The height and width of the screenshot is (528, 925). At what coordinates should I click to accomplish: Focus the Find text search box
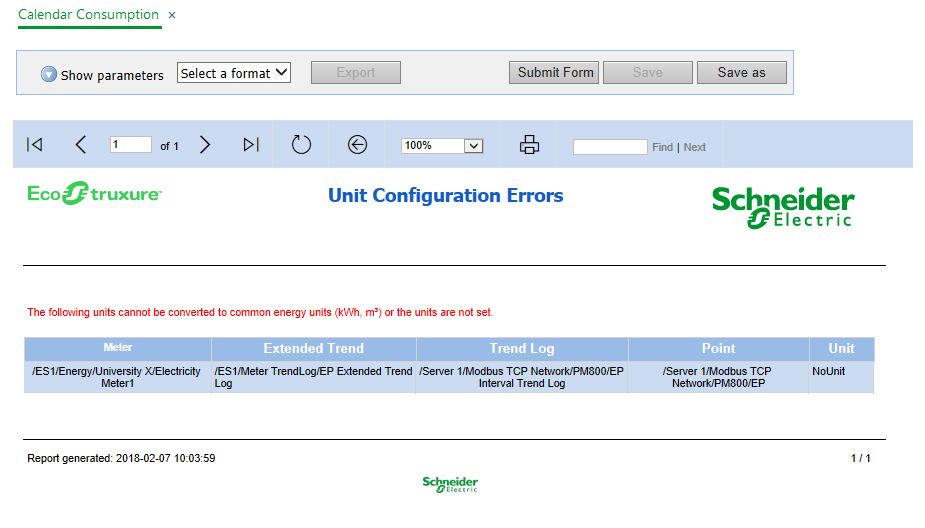coord(610,147)
